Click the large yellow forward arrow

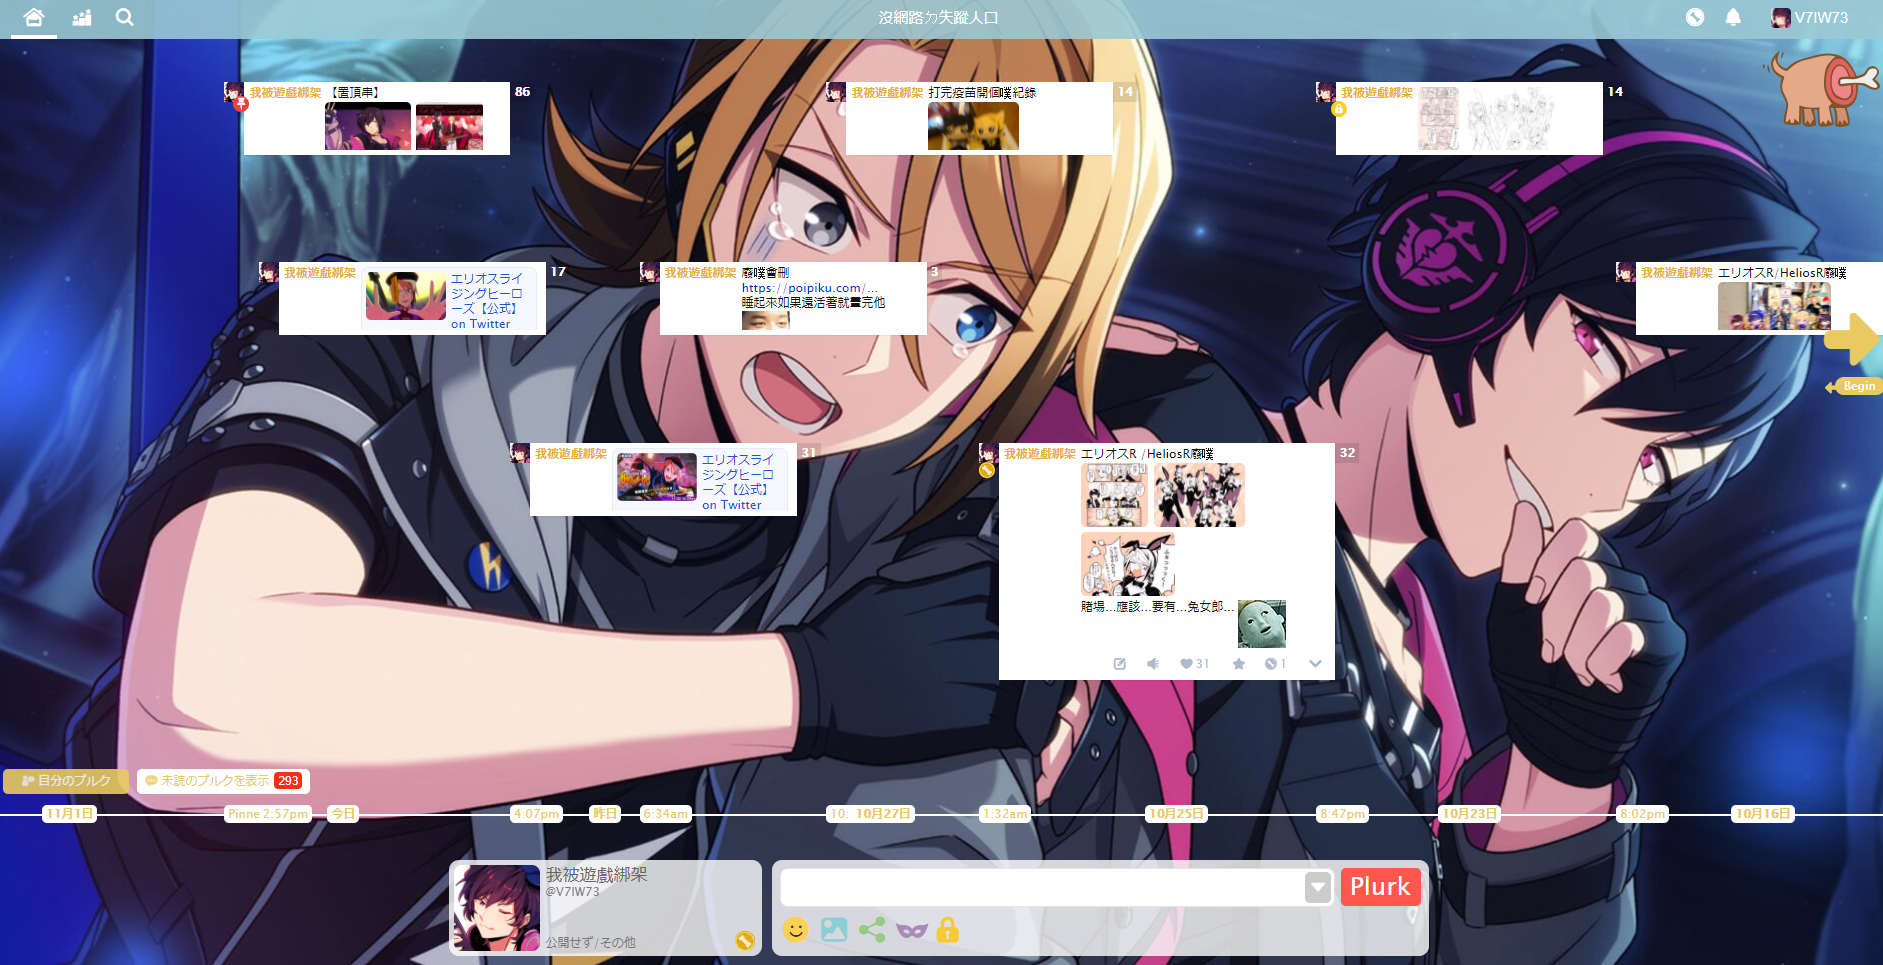tap(1852, 339)
